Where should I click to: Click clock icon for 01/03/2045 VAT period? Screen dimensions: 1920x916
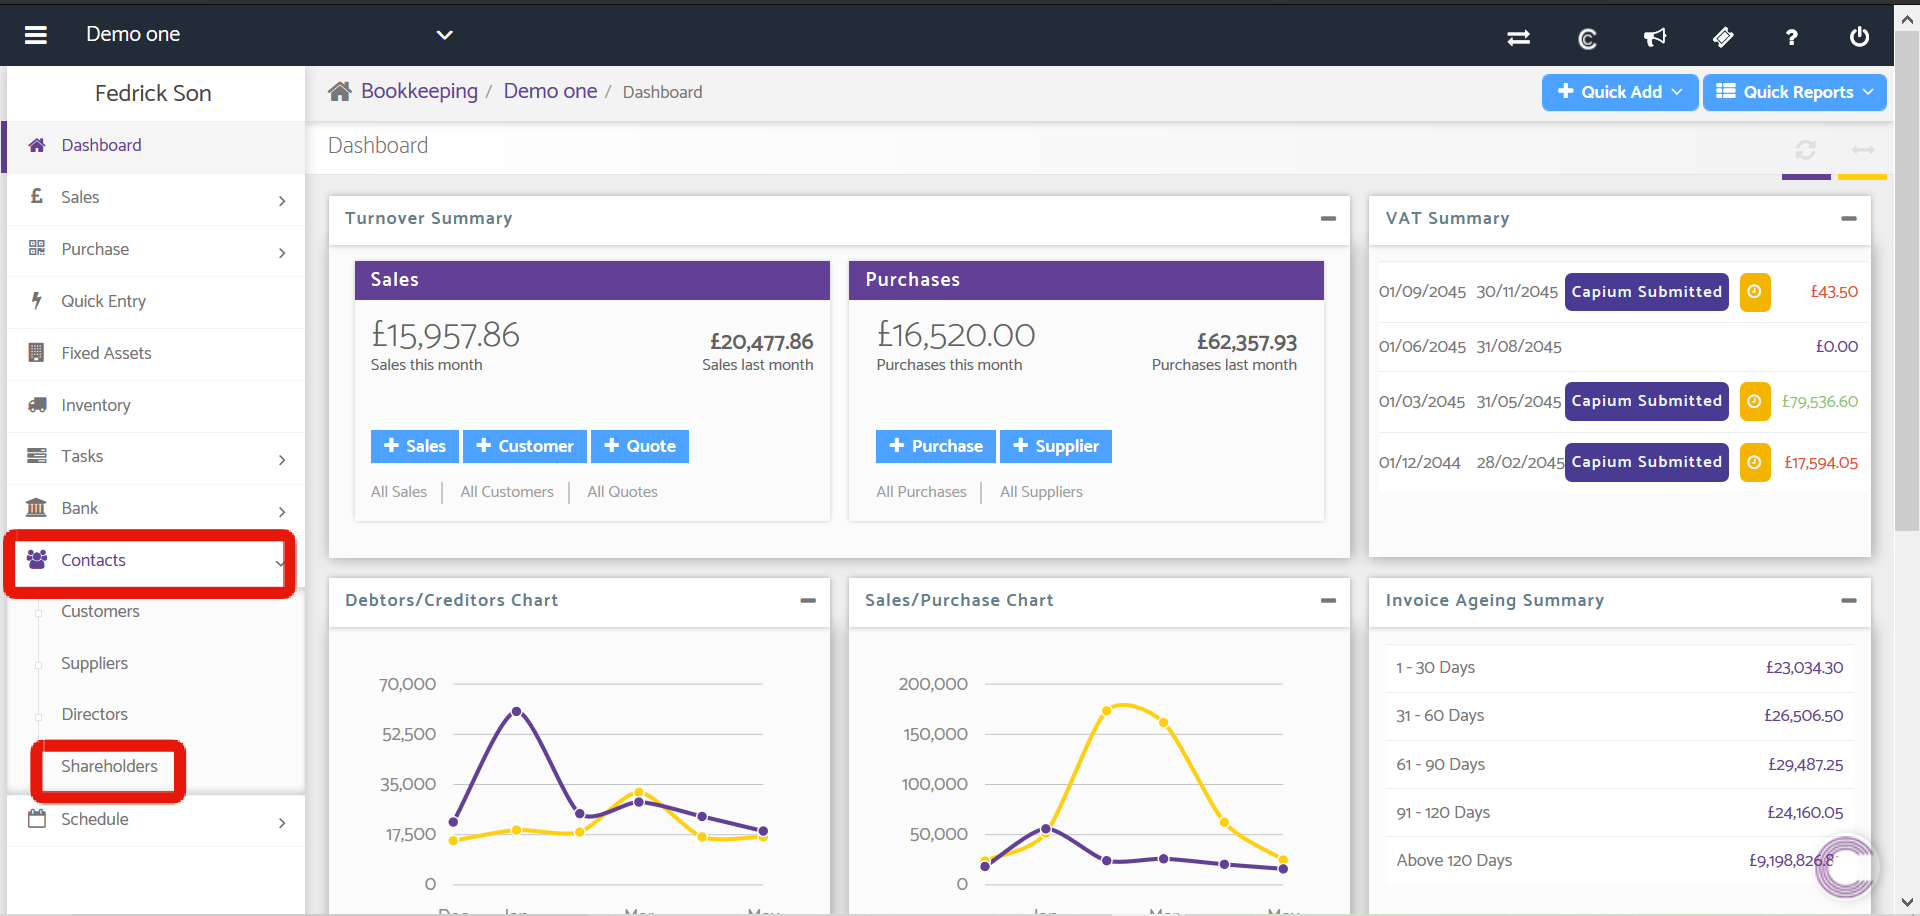coord(1755,401)
